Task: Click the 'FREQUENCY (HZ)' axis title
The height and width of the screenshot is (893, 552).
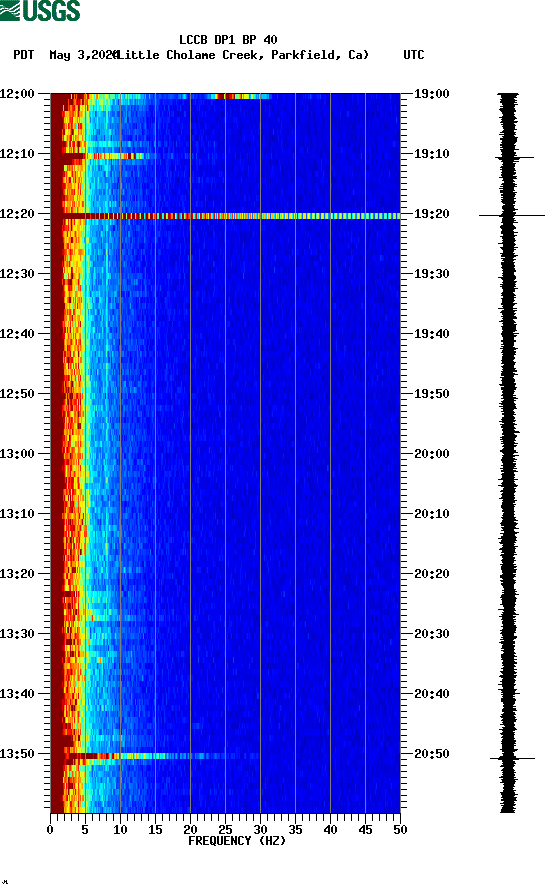Action: click(237, 841)
